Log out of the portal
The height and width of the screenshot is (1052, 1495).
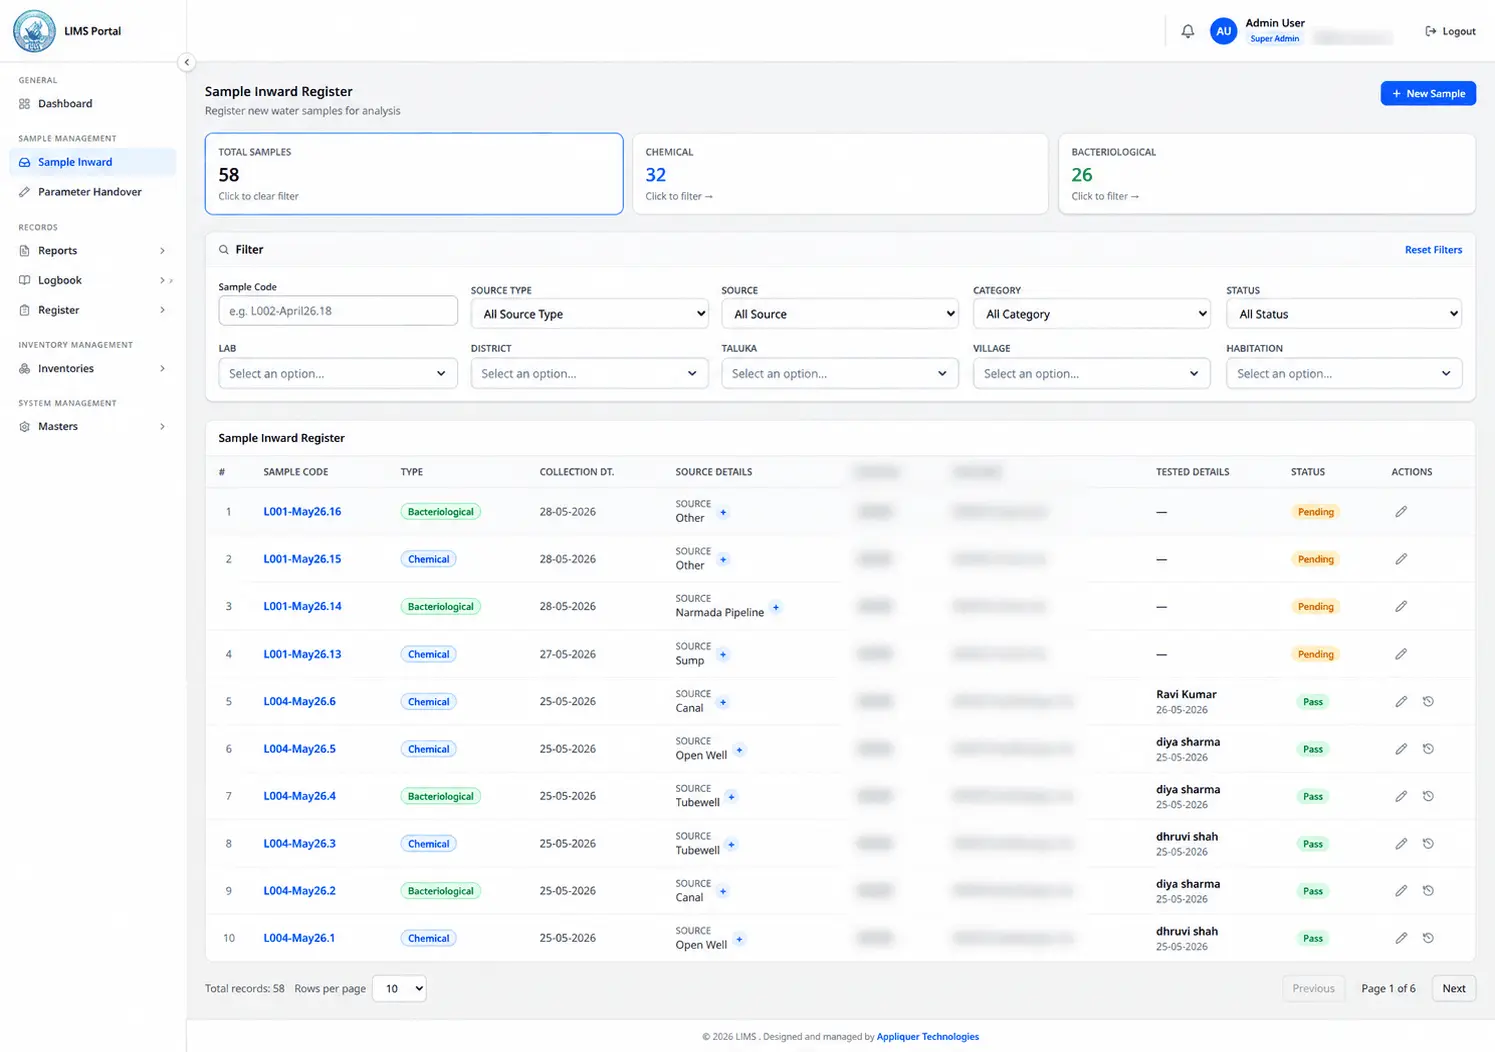click(x=1450, y=31)
